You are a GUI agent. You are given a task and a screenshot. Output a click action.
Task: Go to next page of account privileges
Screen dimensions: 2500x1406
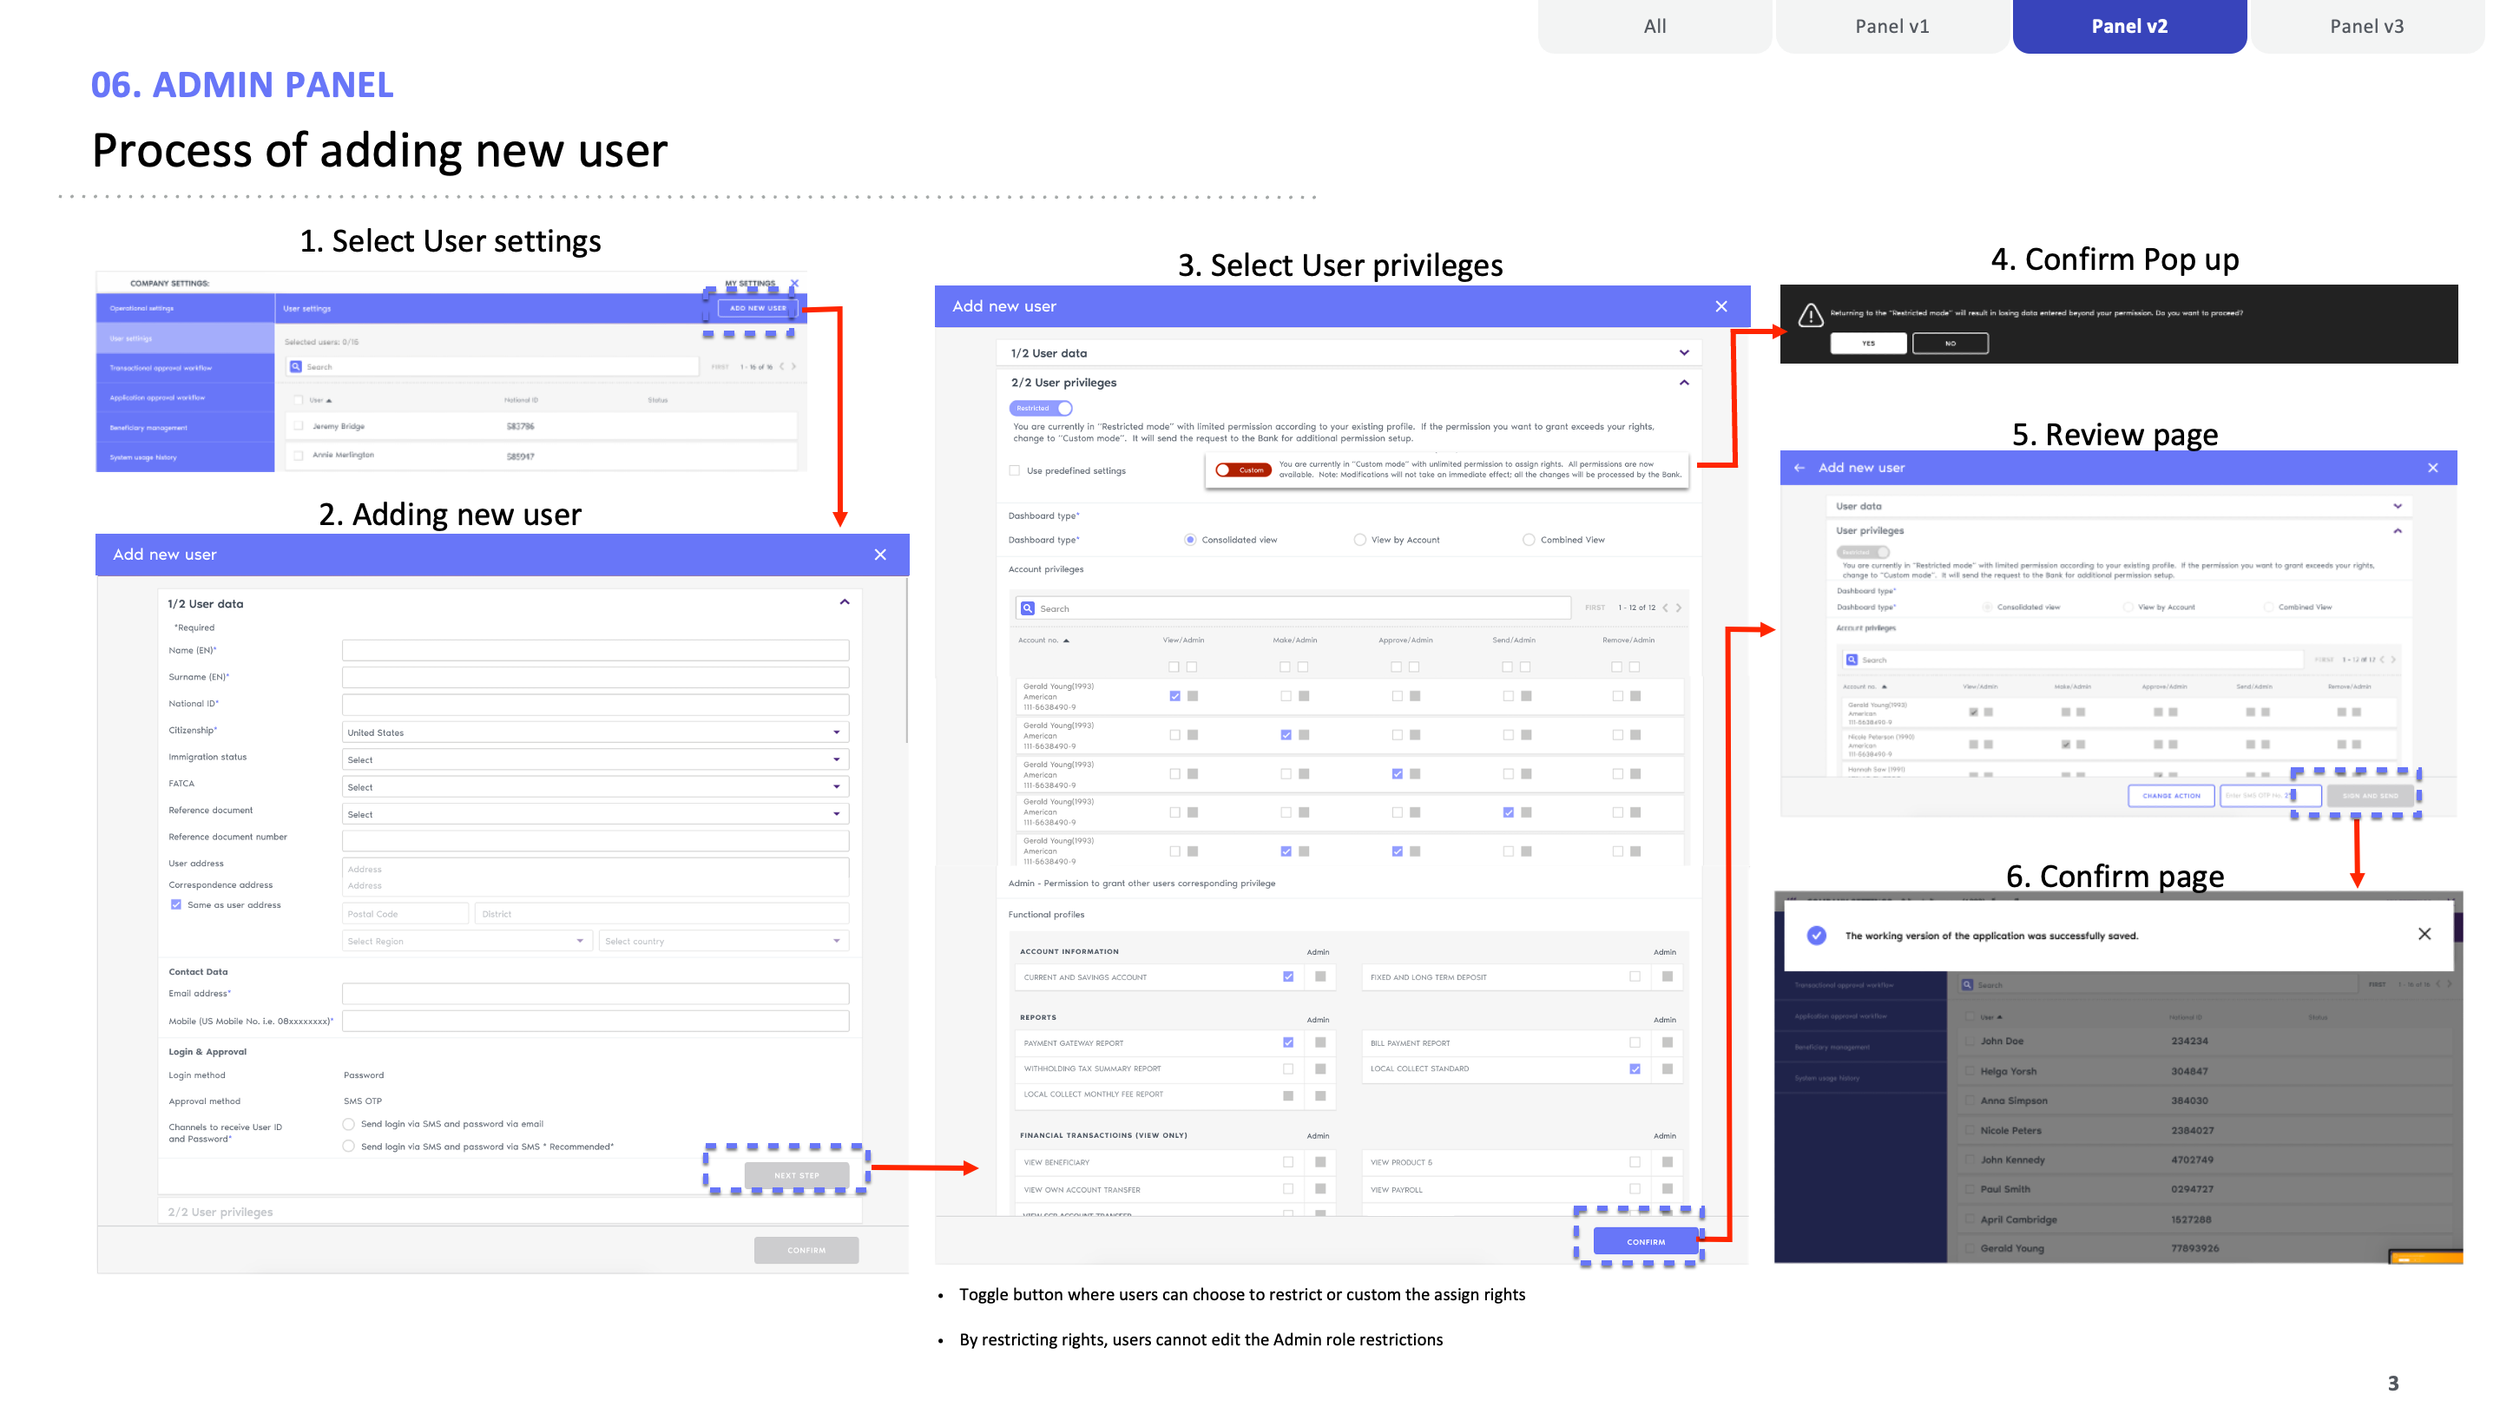(1679, 608)
